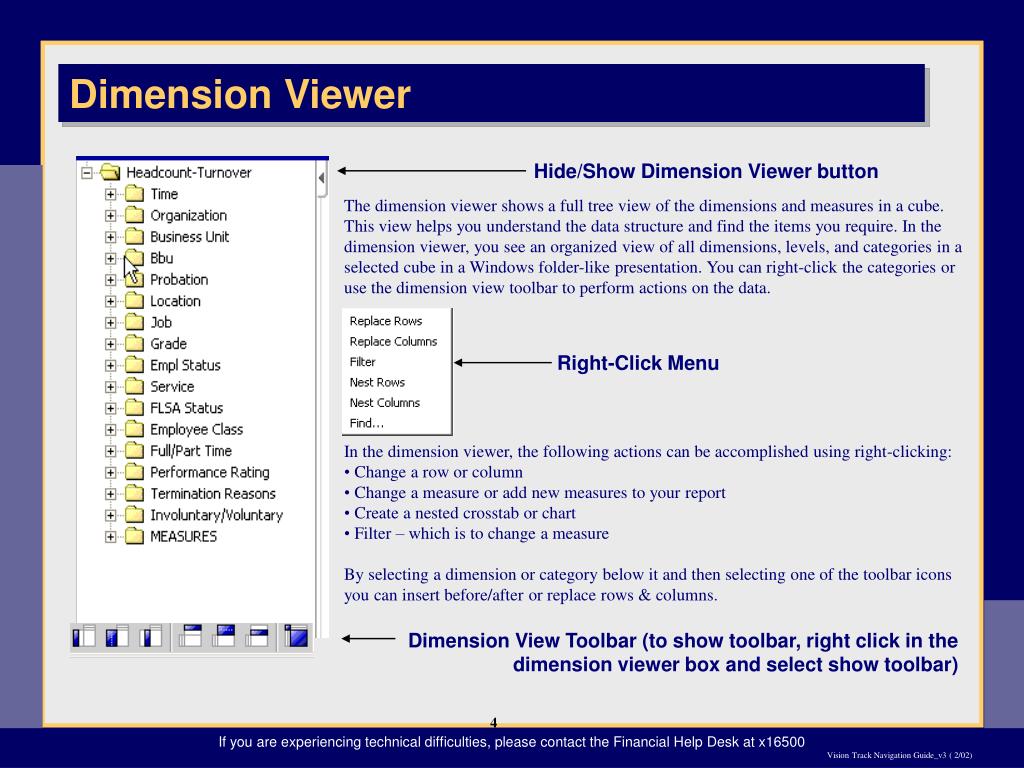Image resolution: width=1024 pixels, height=768 pixels.
Task: Click the MEASURES folder icon
Action: 134,536
